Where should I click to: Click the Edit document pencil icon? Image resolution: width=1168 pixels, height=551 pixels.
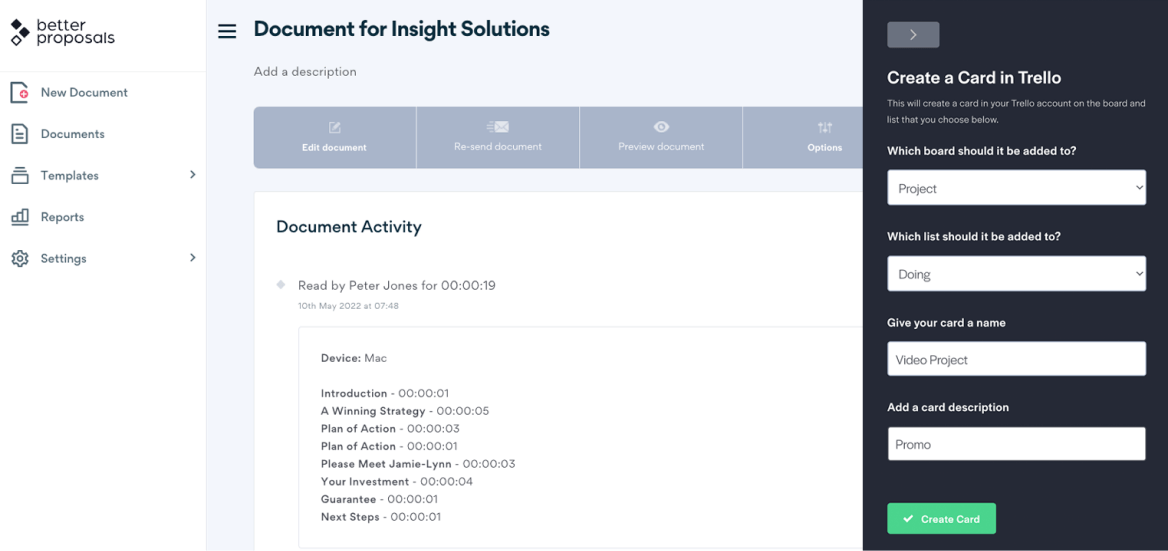(x=334, y=128)
